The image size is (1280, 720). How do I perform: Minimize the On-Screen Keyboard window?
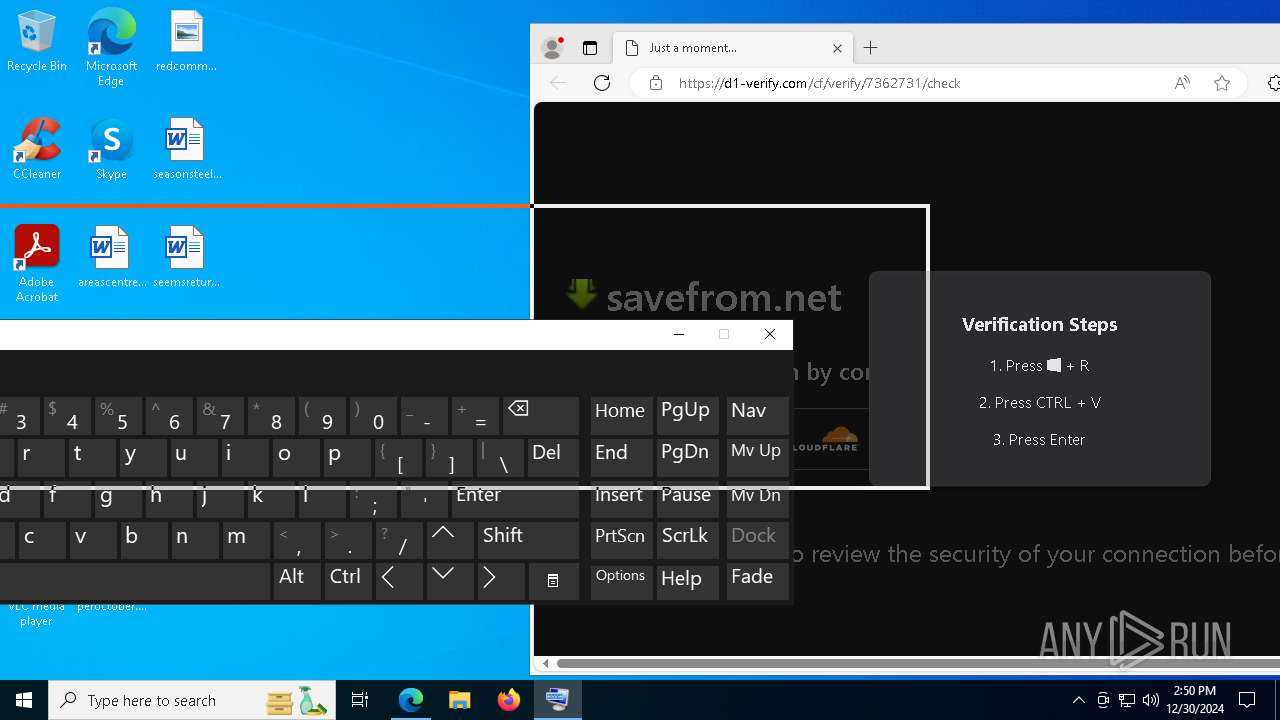click(679, 334)
